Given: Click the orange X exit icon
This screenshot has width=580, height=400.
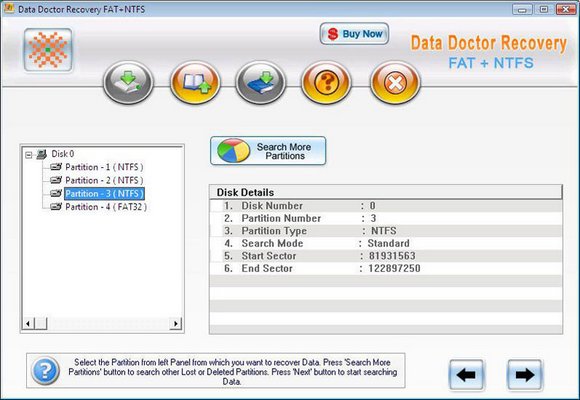Looking at the screenshot, I should coord(395,83).
